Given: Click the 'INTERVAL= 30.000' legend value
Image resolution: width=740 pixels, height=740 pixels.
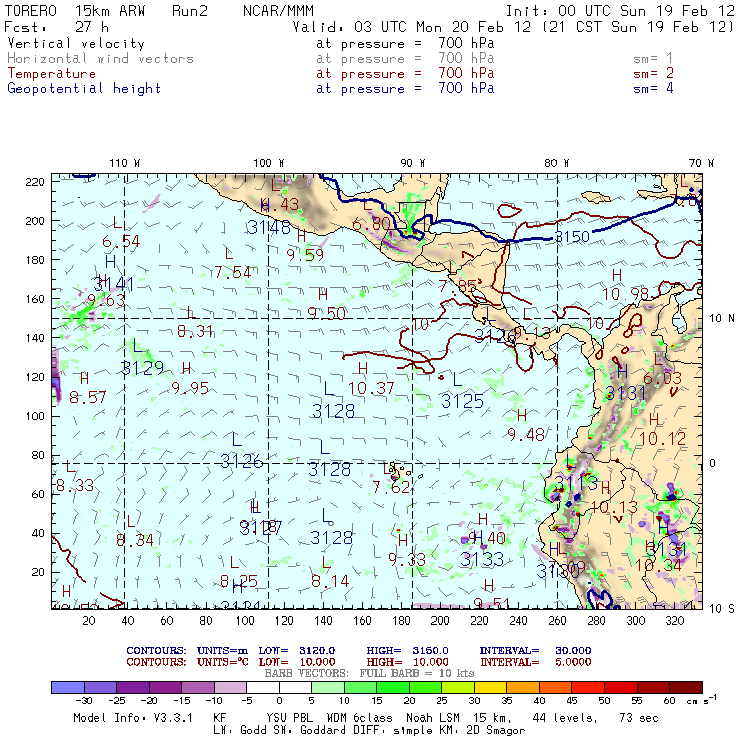Looking at the screenshot, I should pyautogui.click(x=536, y=651).
